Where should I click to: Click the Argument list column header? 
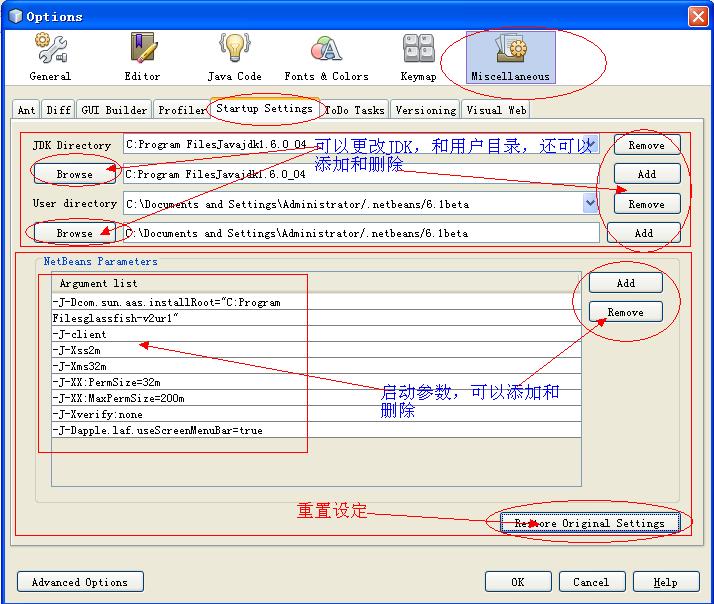pos(316,283)
